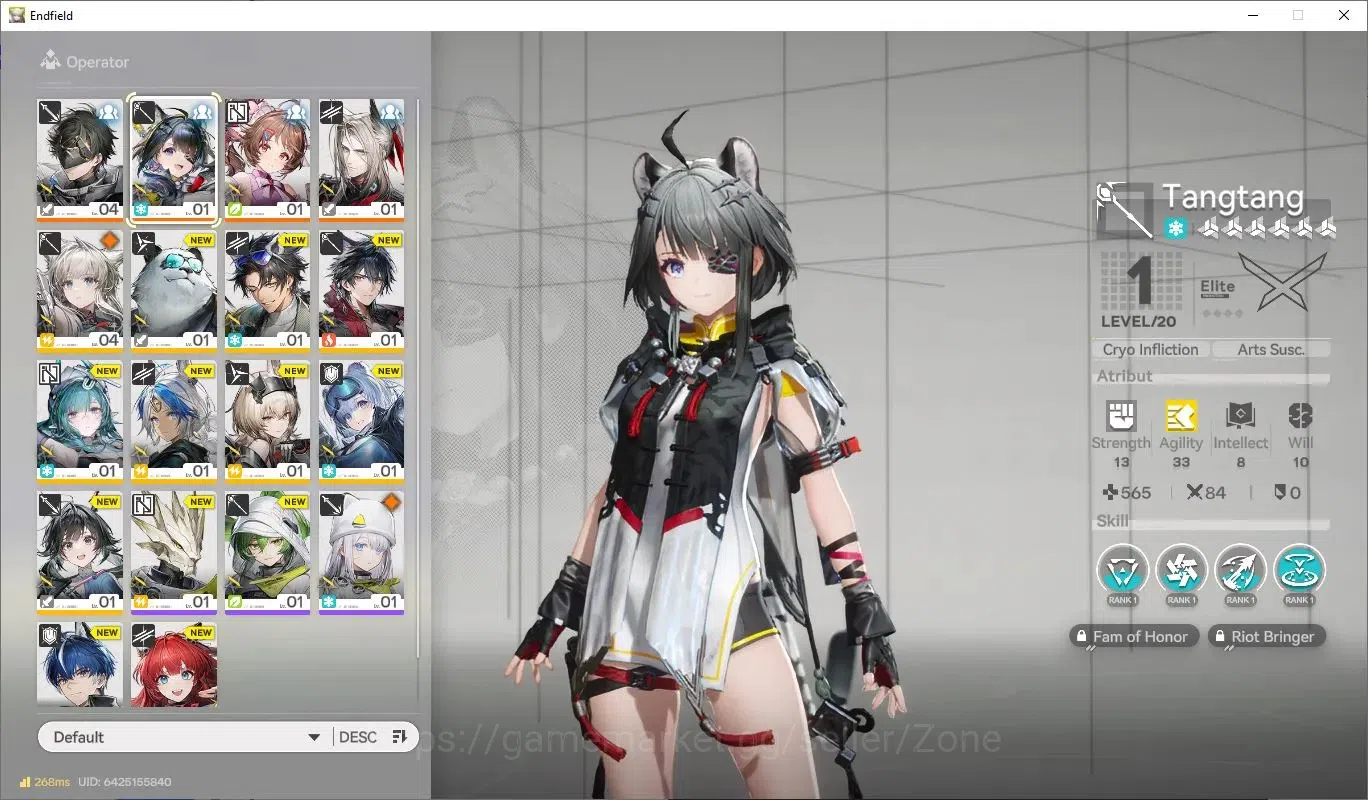
Task: Click the operator star rarity row
Action: click(x=1267, y=229)
